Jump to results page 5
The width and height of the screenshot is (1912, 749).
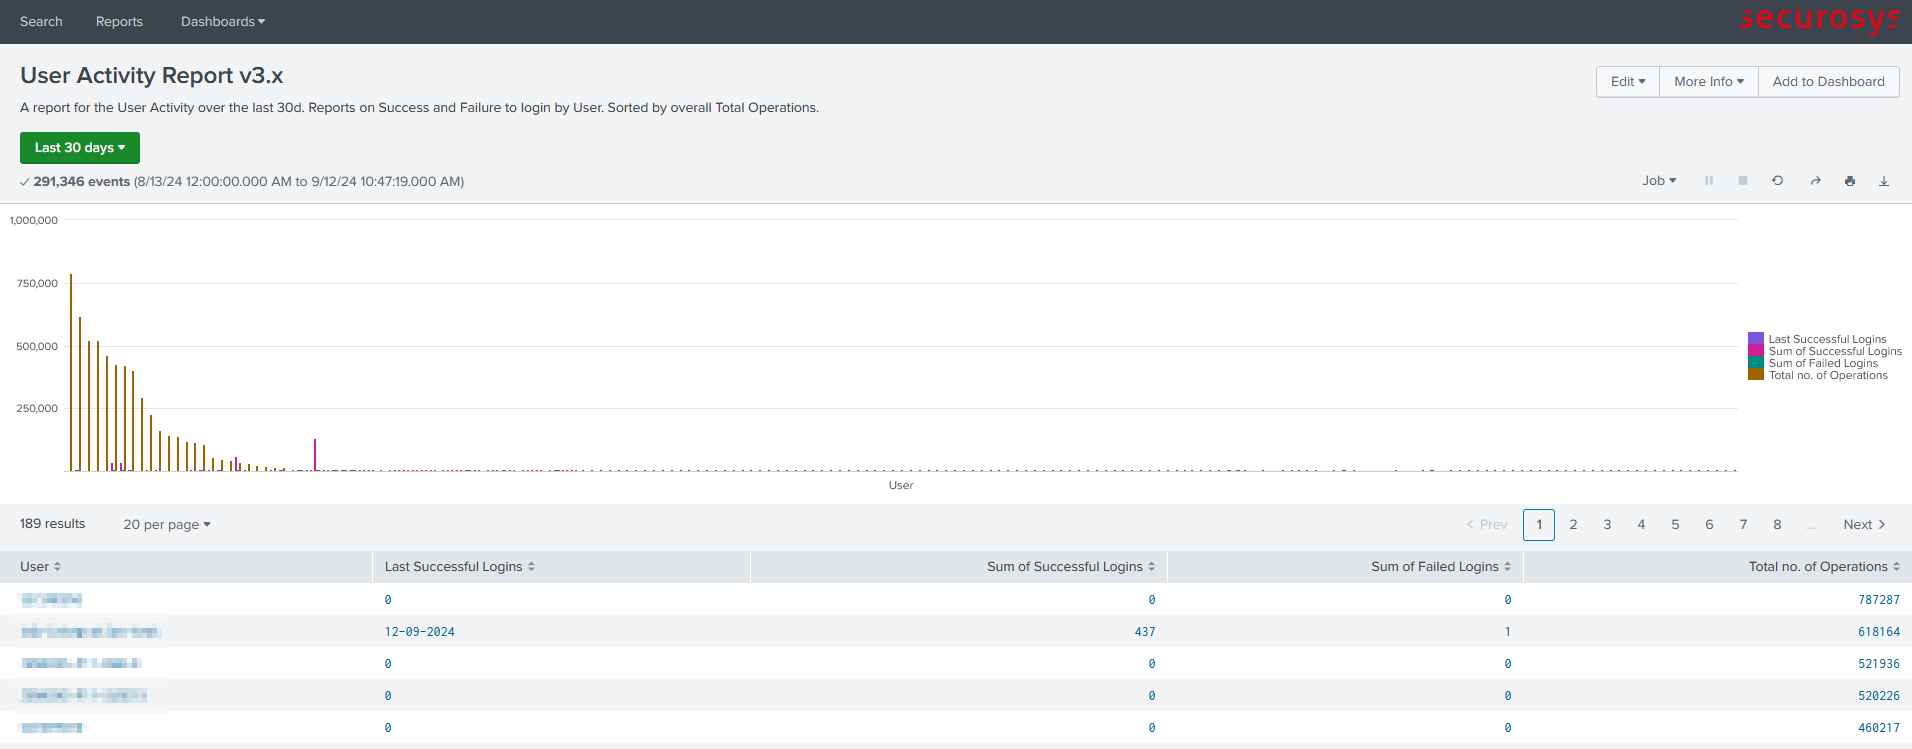(x=1675, y=524)
